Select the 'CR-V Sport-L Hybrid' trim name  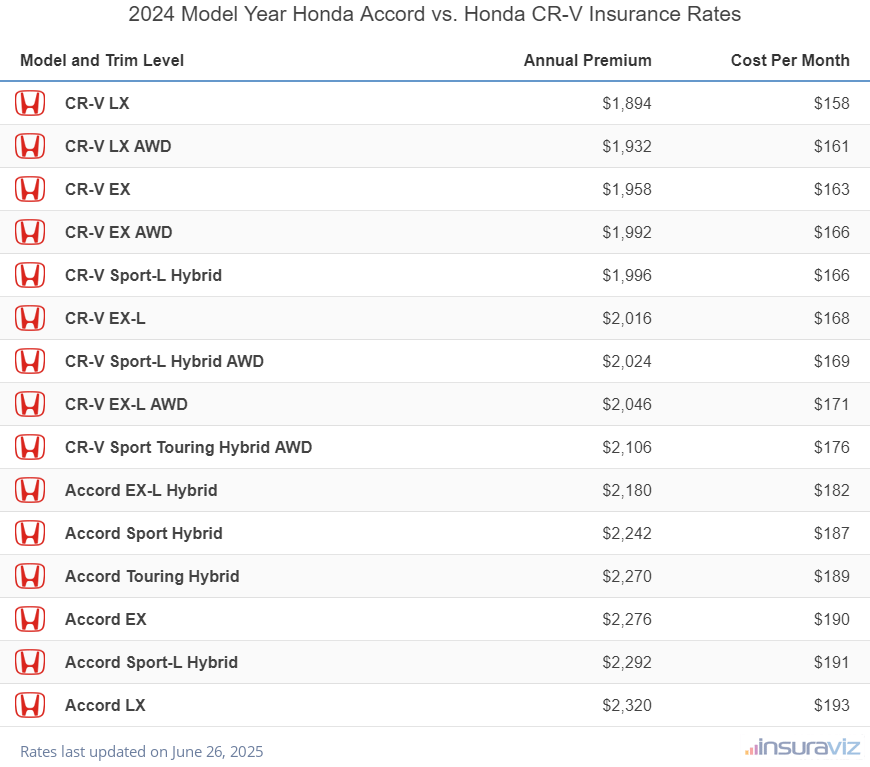click(143, 275)
